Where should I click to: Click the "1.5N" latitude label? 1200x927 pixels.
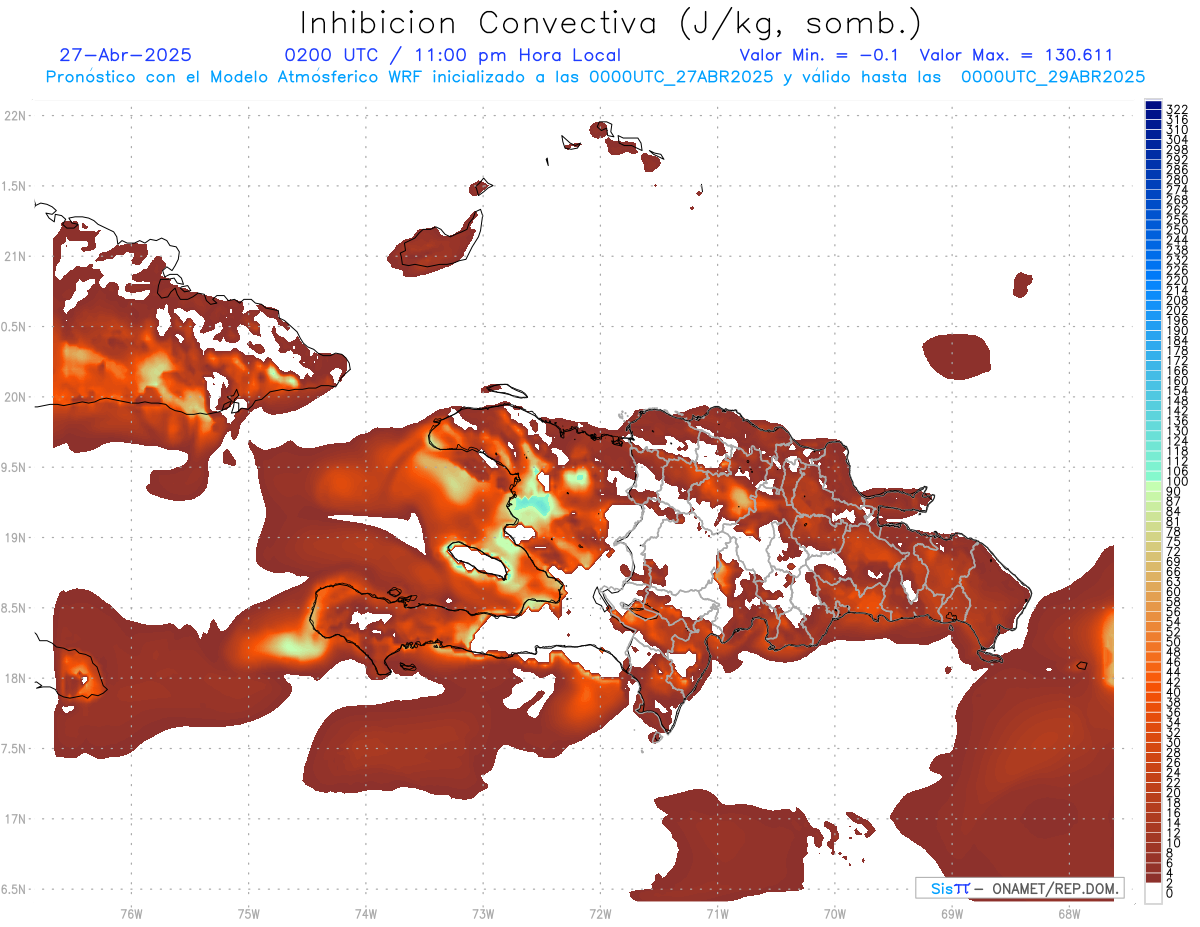coord(15,186)
